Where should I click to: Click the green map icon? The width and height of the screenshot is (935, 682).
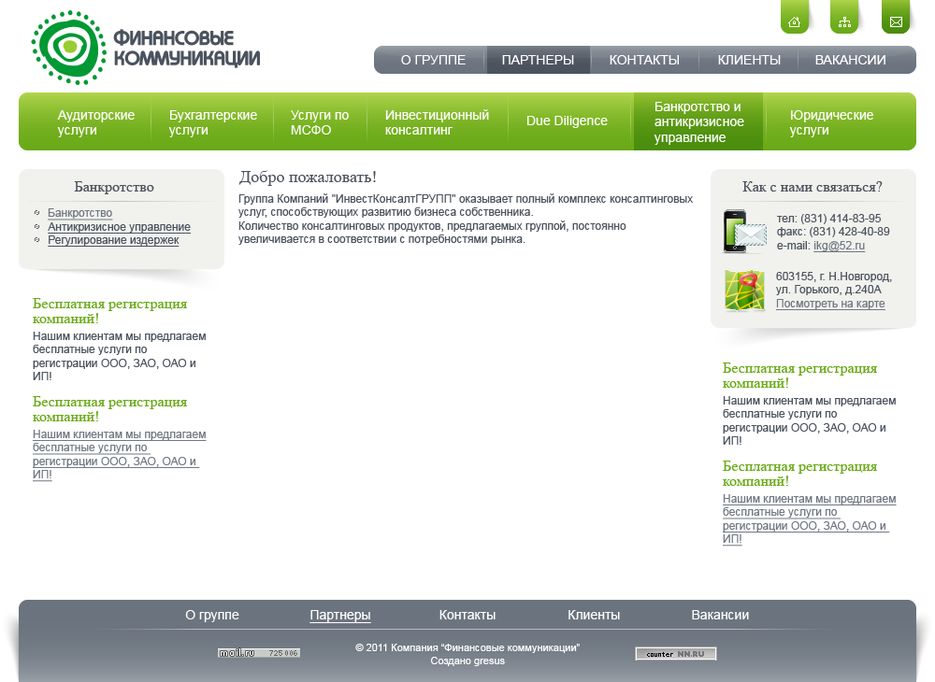click(x=744, y=291)
